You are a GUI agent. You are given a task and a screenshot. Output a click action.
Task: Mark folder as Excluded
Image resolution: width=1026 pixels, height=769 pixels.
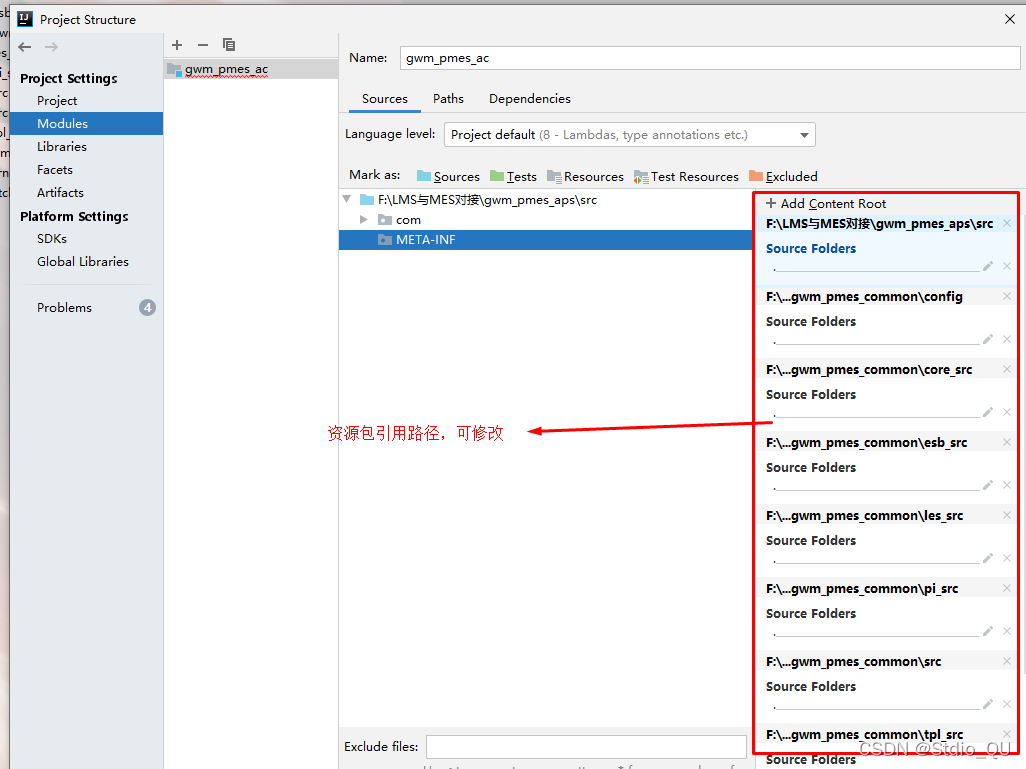pyautogui.click(x=783, y=176)
